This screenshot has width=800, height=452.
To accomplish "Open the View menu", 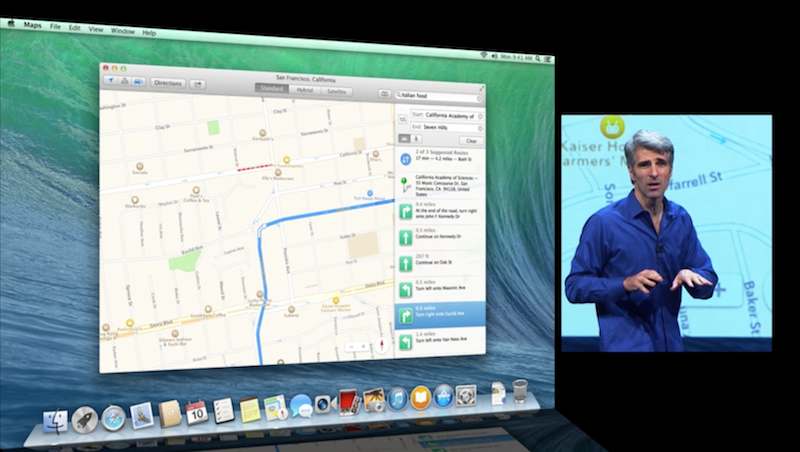I will 95,29.
